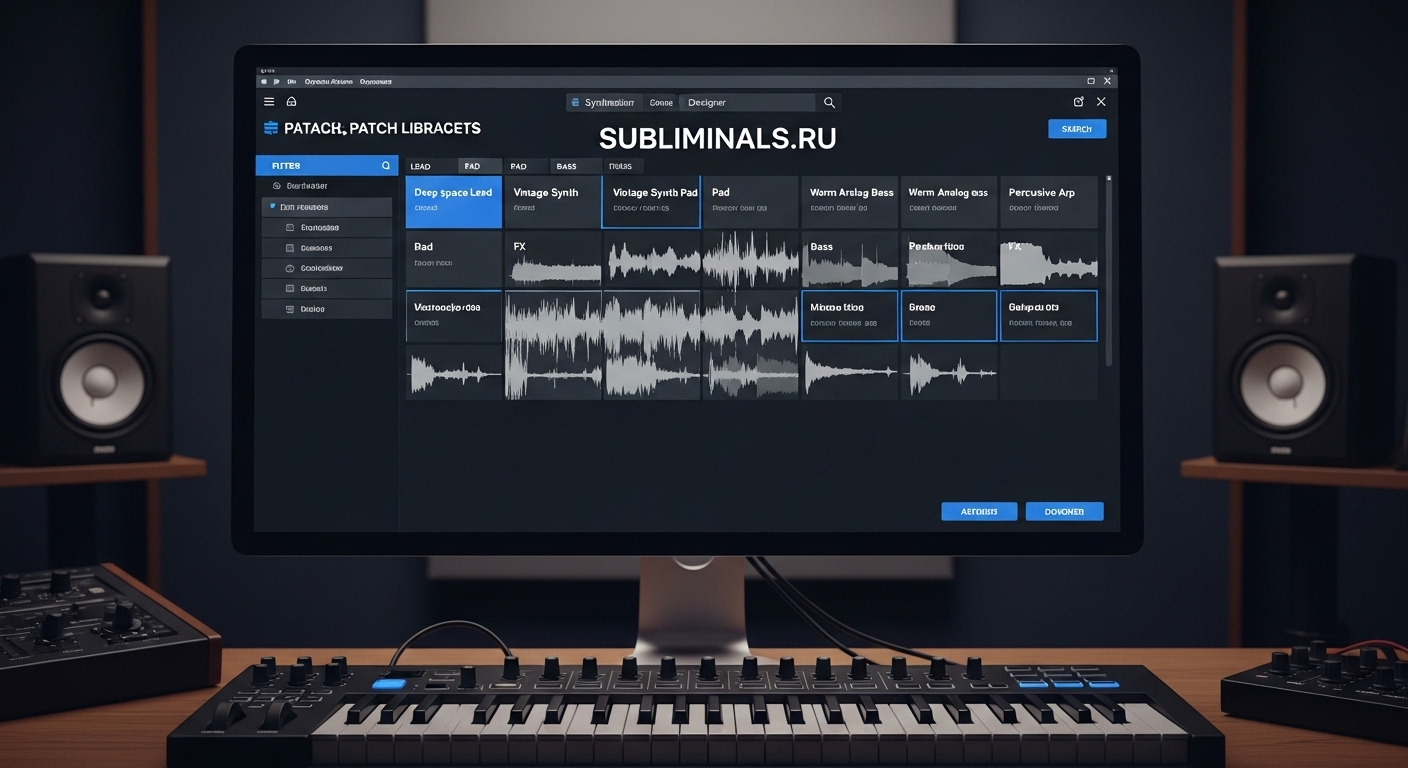The height and width of the screenshot is (768, 1408).
Task: Click the search icon in Filters header
Action: [386, 165]
